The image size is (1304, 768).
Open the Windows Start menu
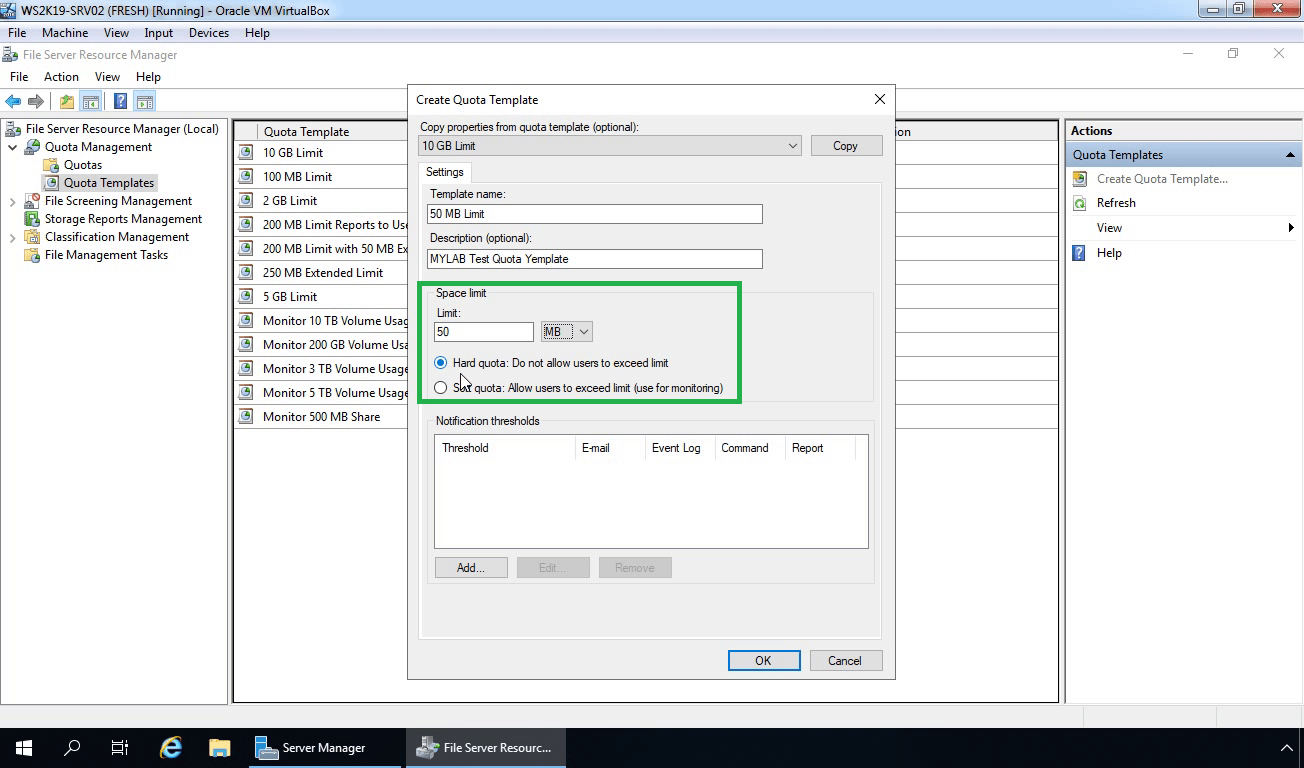[23, 748]
